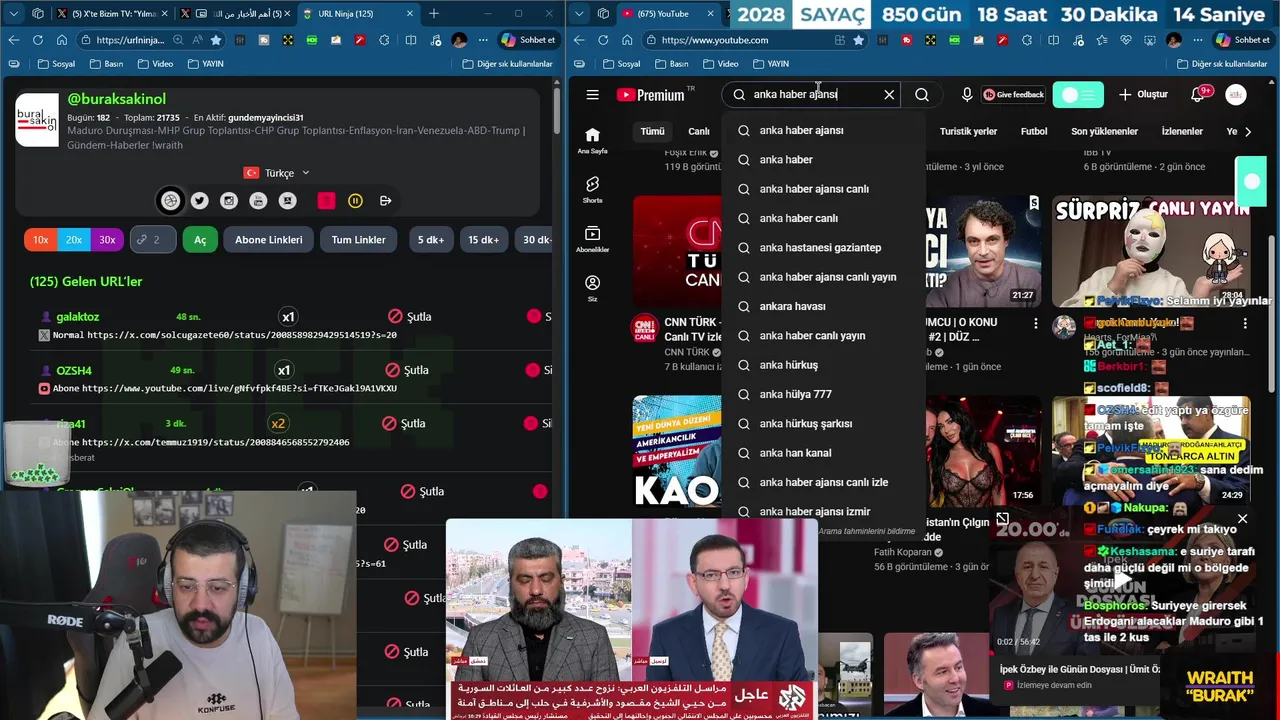The image size is (1280, 720).
Task: Select the Futbol category chip
Action: [1034, 131]
